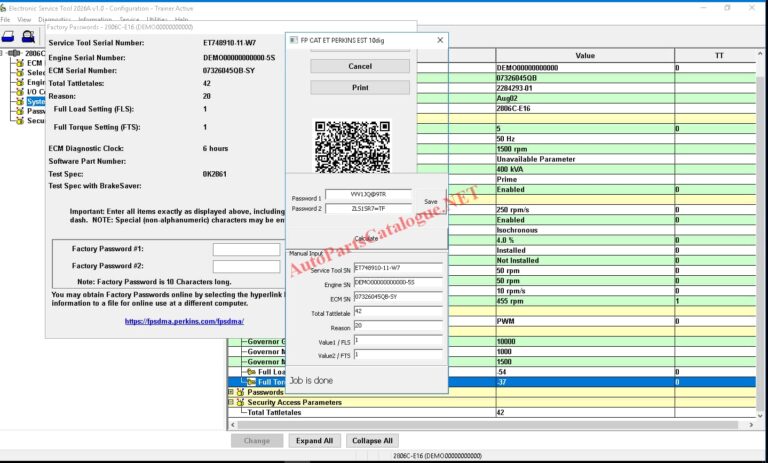Close the FP CAT ET PERKINS dialog
The height and width of the screenshot is (463, 768).
point(440,40)
